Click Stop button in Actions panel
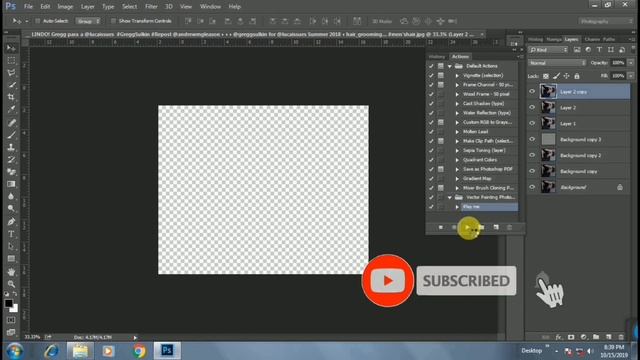 point(440,227)
